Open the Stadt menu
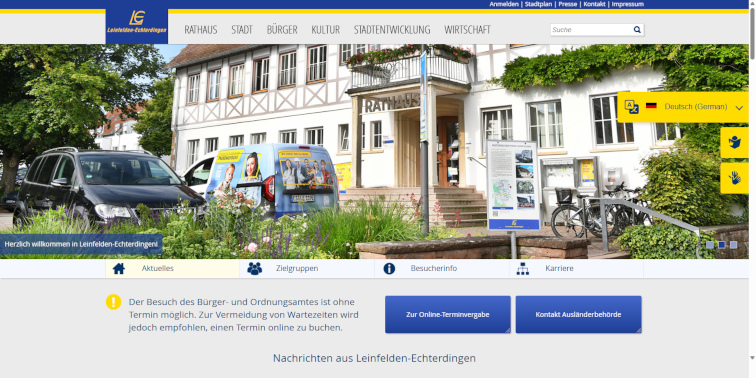 pos(242,30)
